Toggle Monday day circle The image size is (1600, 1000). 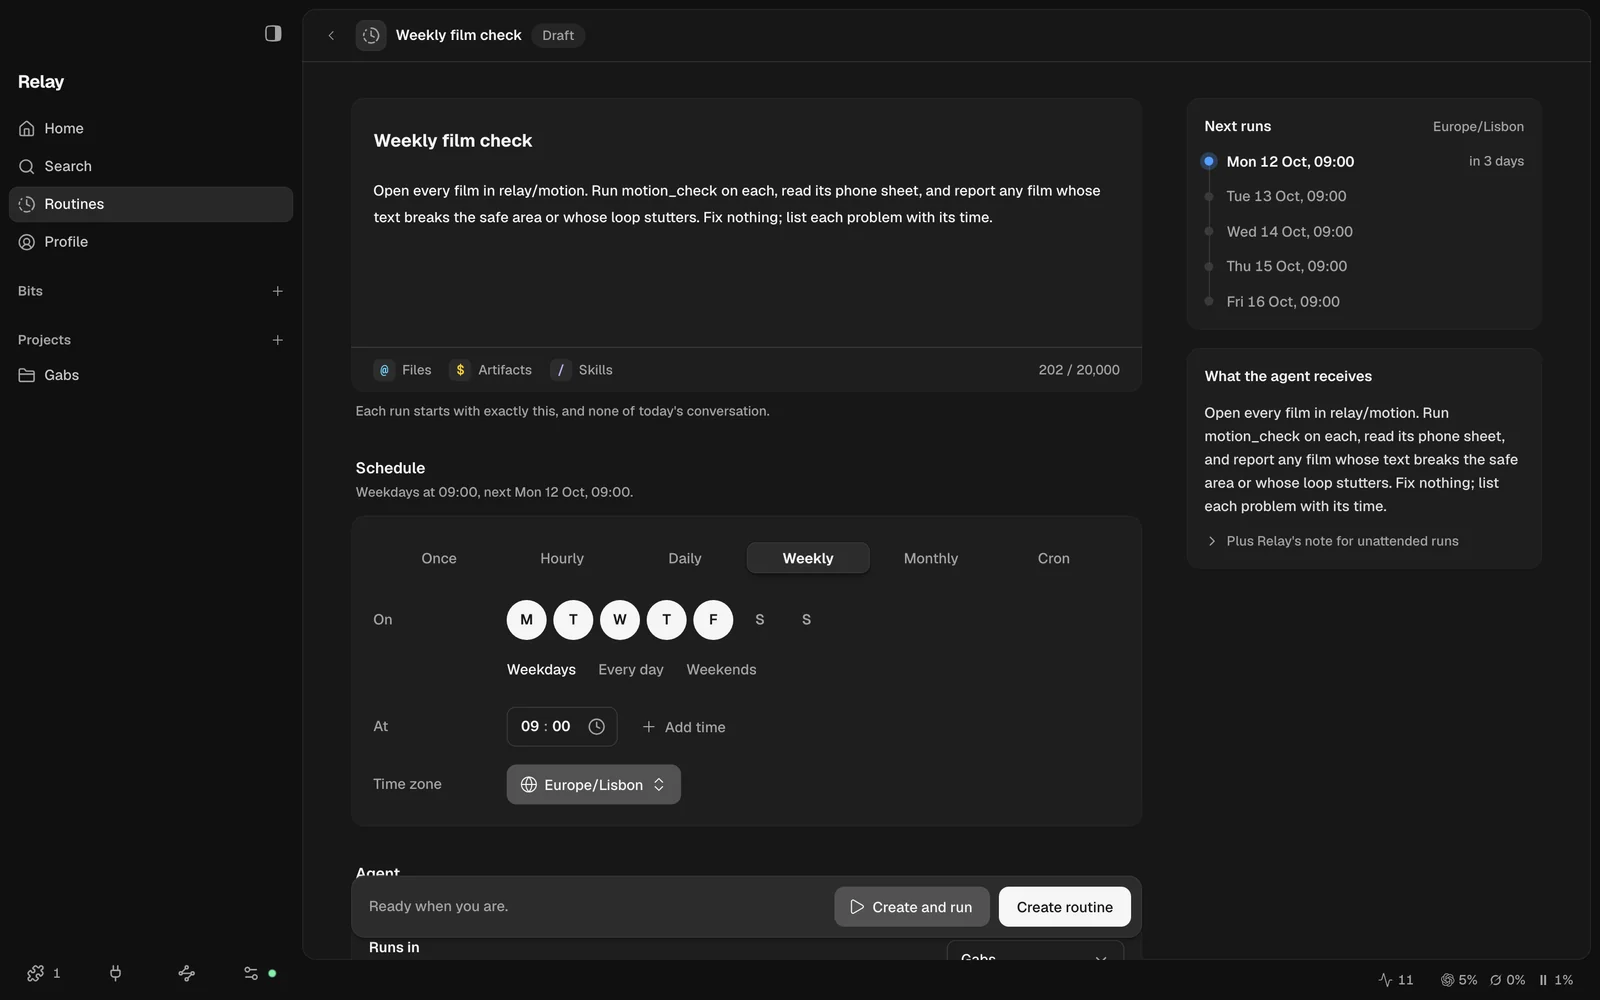coord(527,620)
